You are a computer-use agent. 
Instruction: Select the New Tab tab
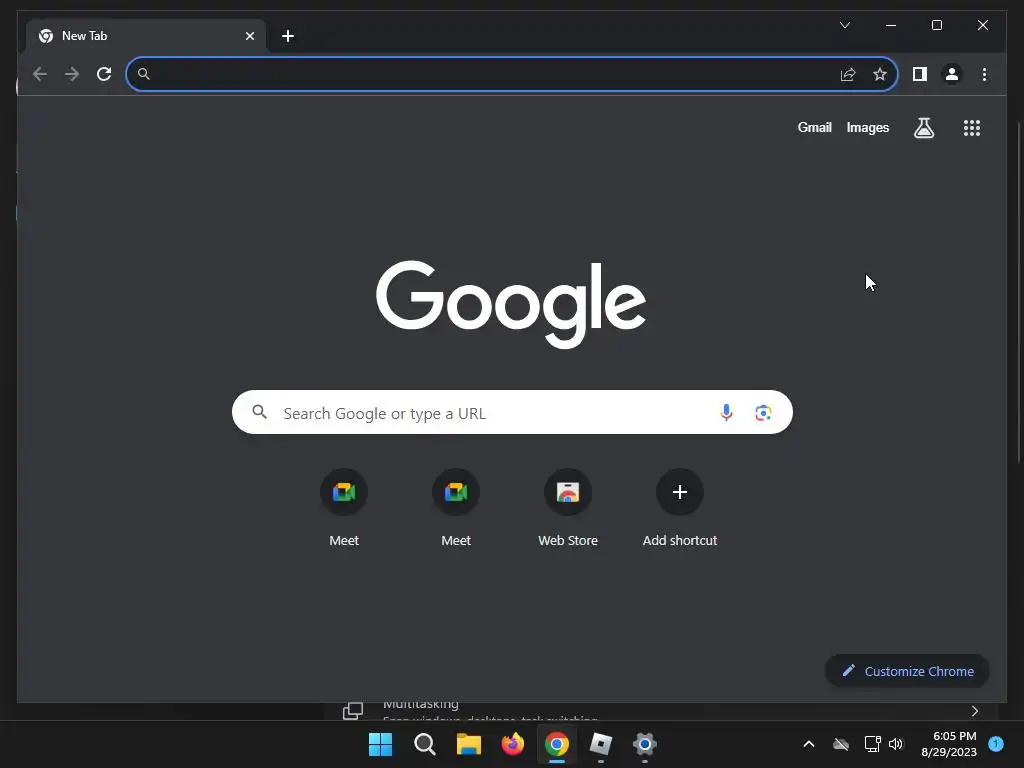(146, 36)
